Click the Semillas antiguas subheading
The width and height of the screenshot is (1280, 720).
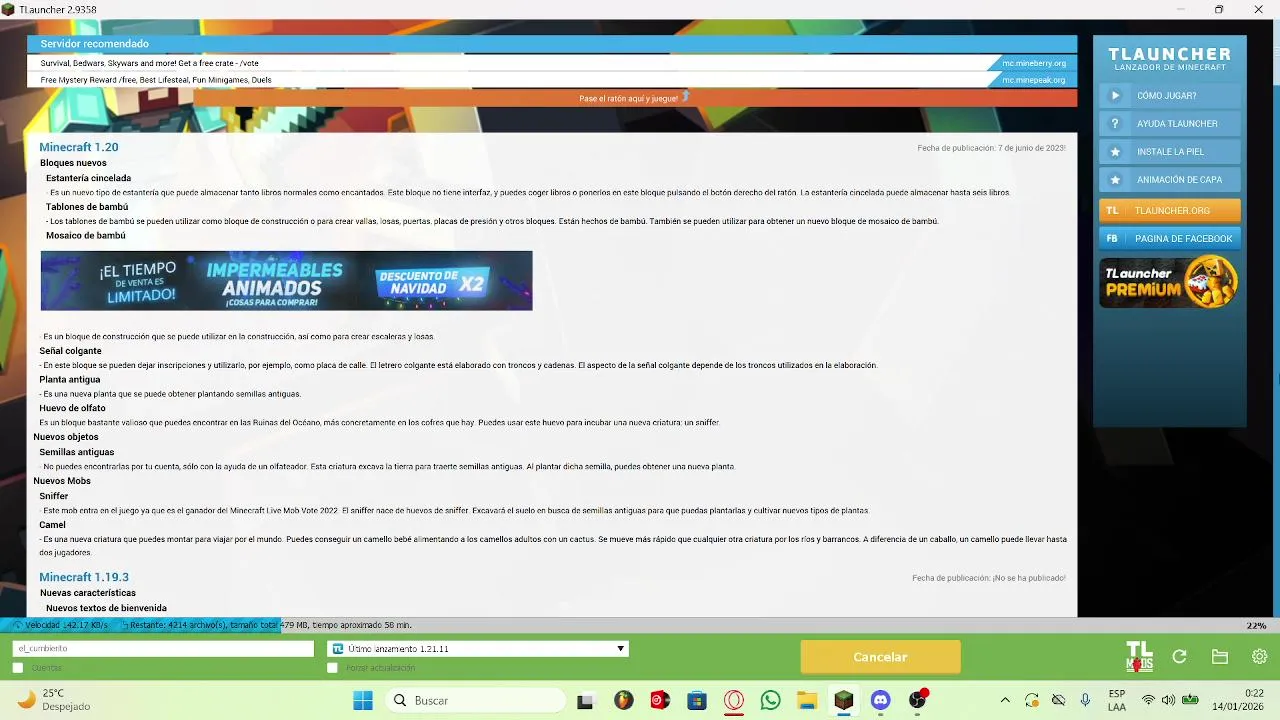(x=77, y=452)
